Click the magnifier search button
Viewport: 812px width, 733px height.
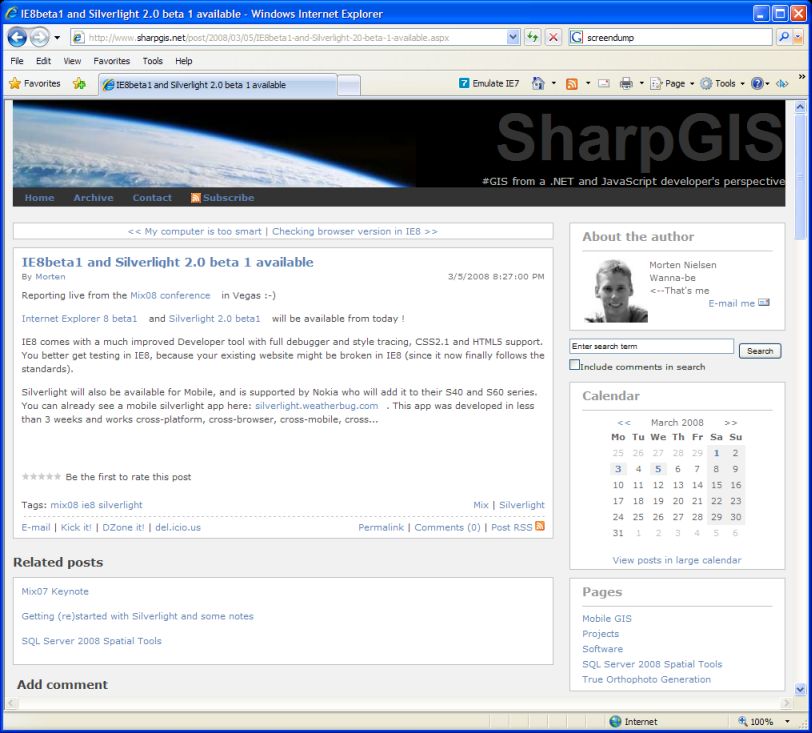click(x=784, y=37)
